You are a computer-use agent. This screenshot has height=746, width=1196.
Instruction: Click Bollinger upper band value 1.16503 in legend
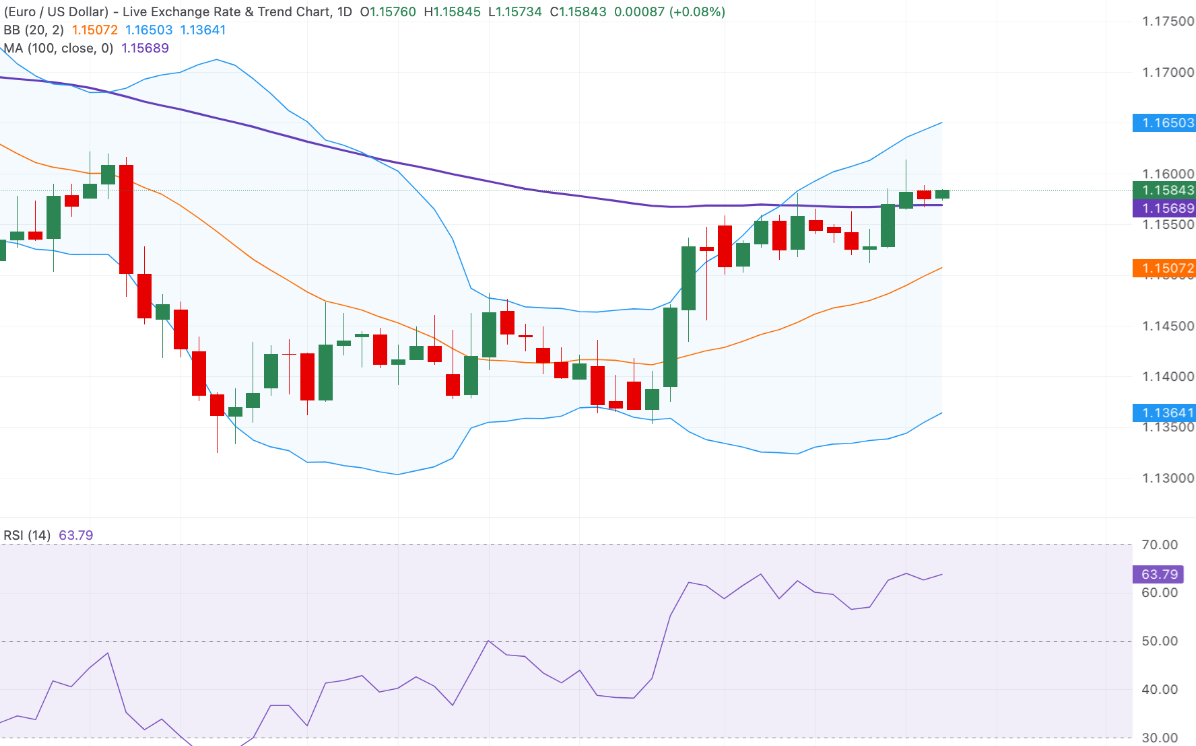tap(149, 30)
